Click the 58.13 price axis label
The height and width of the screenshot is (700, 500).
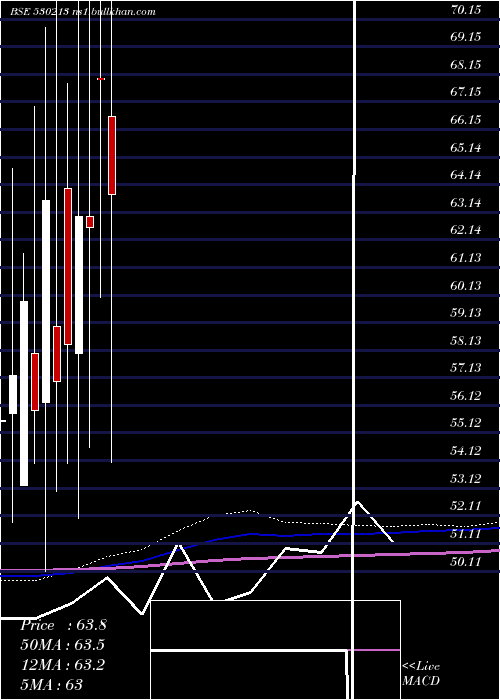[466, 341]
